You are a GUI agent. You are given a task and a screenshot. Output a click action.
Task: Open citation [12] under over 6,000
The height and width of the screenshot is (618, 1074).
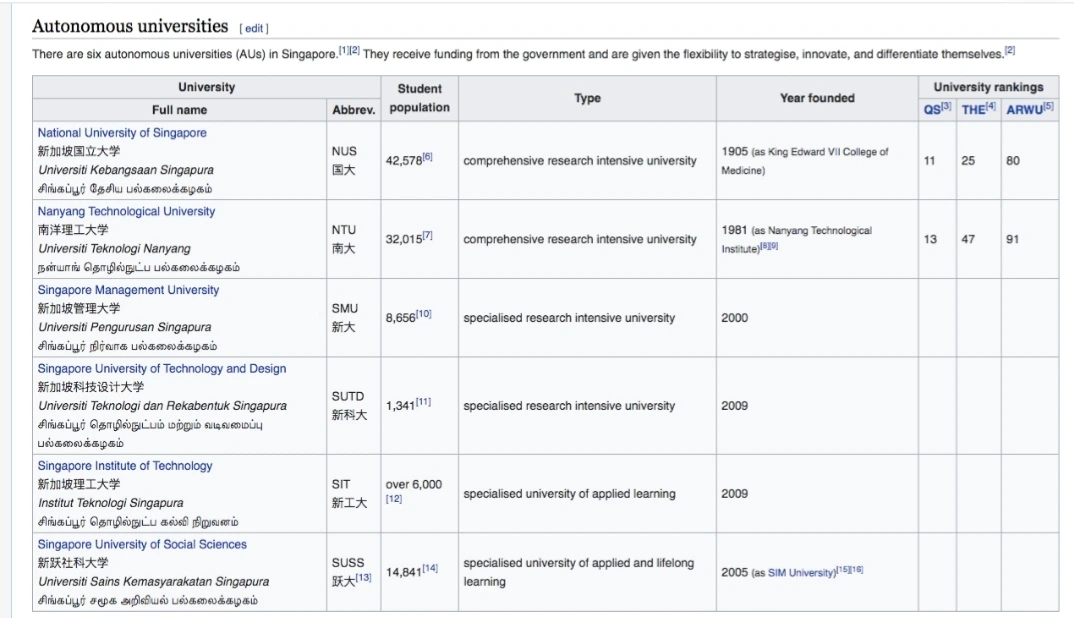394,499
